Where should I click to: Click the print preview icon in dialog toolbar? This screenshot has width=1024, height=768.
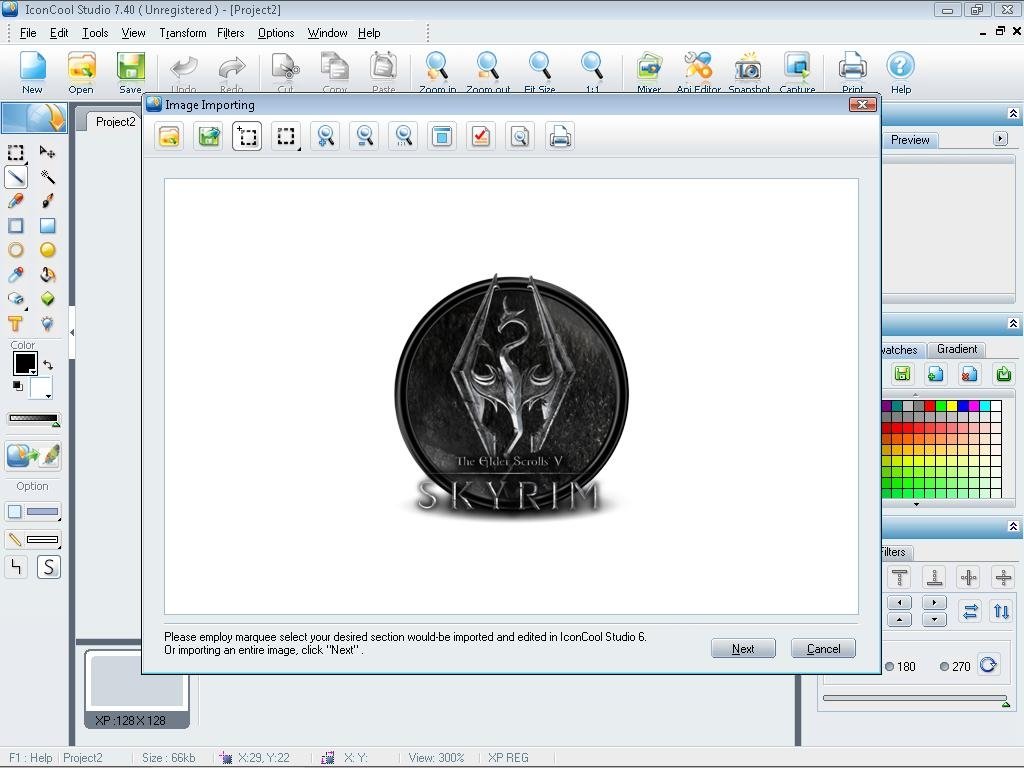[520, 136]
